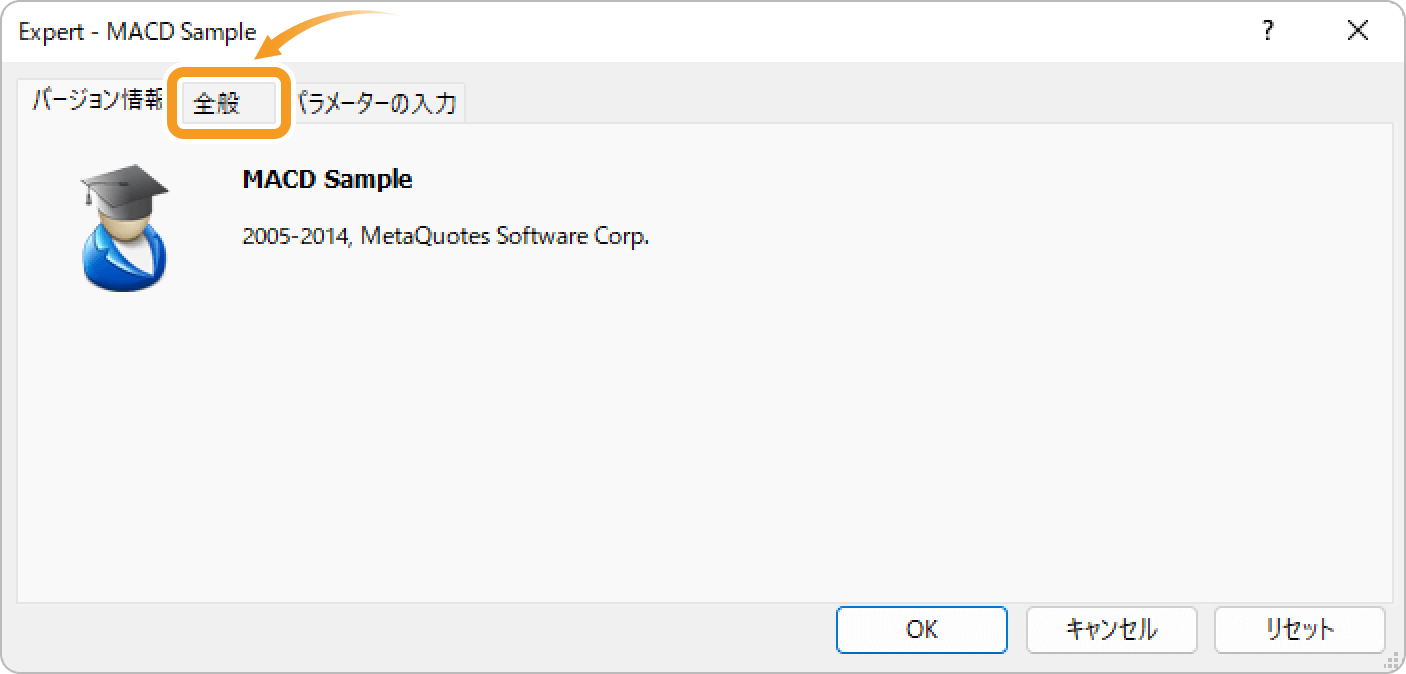1406x674 pixels.
Task: Click the MetaQuotes Software Corp. copyright line
Action: 446,237
